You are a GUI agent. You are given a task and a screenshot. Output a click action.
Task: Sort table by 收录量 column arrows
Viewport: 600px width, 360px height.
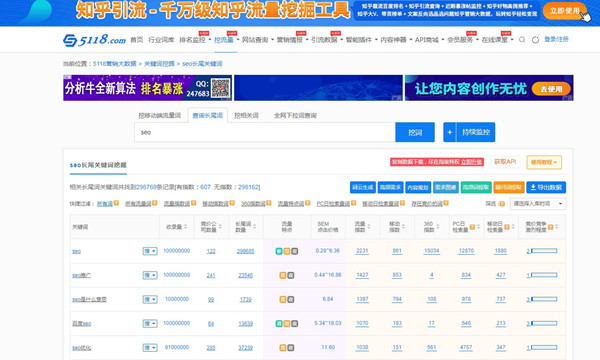(x=186, y=227)
